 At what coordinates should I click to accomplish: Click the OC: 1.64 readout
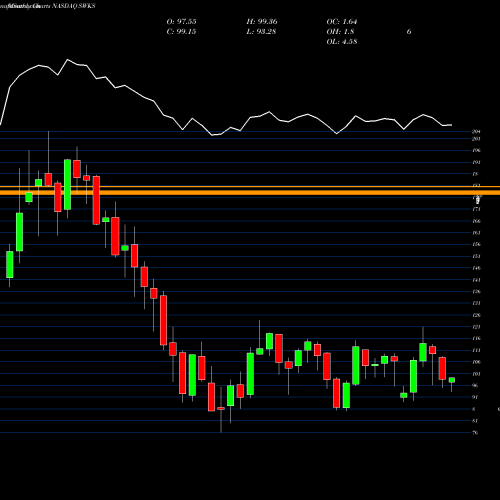point(342,22)
